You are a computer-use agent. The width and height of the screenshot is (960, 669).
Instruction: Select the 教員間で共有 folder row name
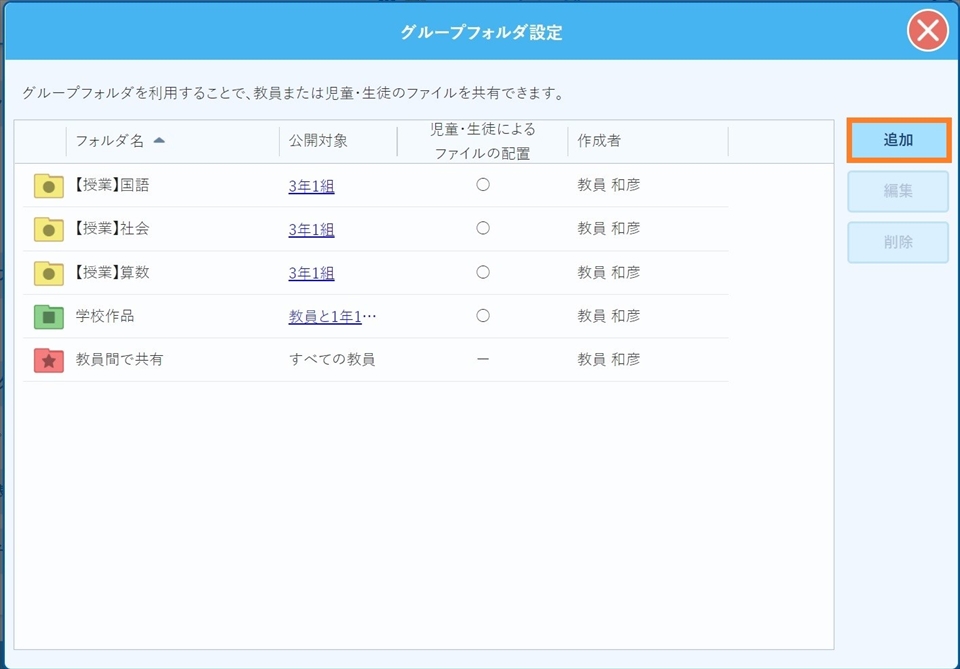(x=119, y=360)
